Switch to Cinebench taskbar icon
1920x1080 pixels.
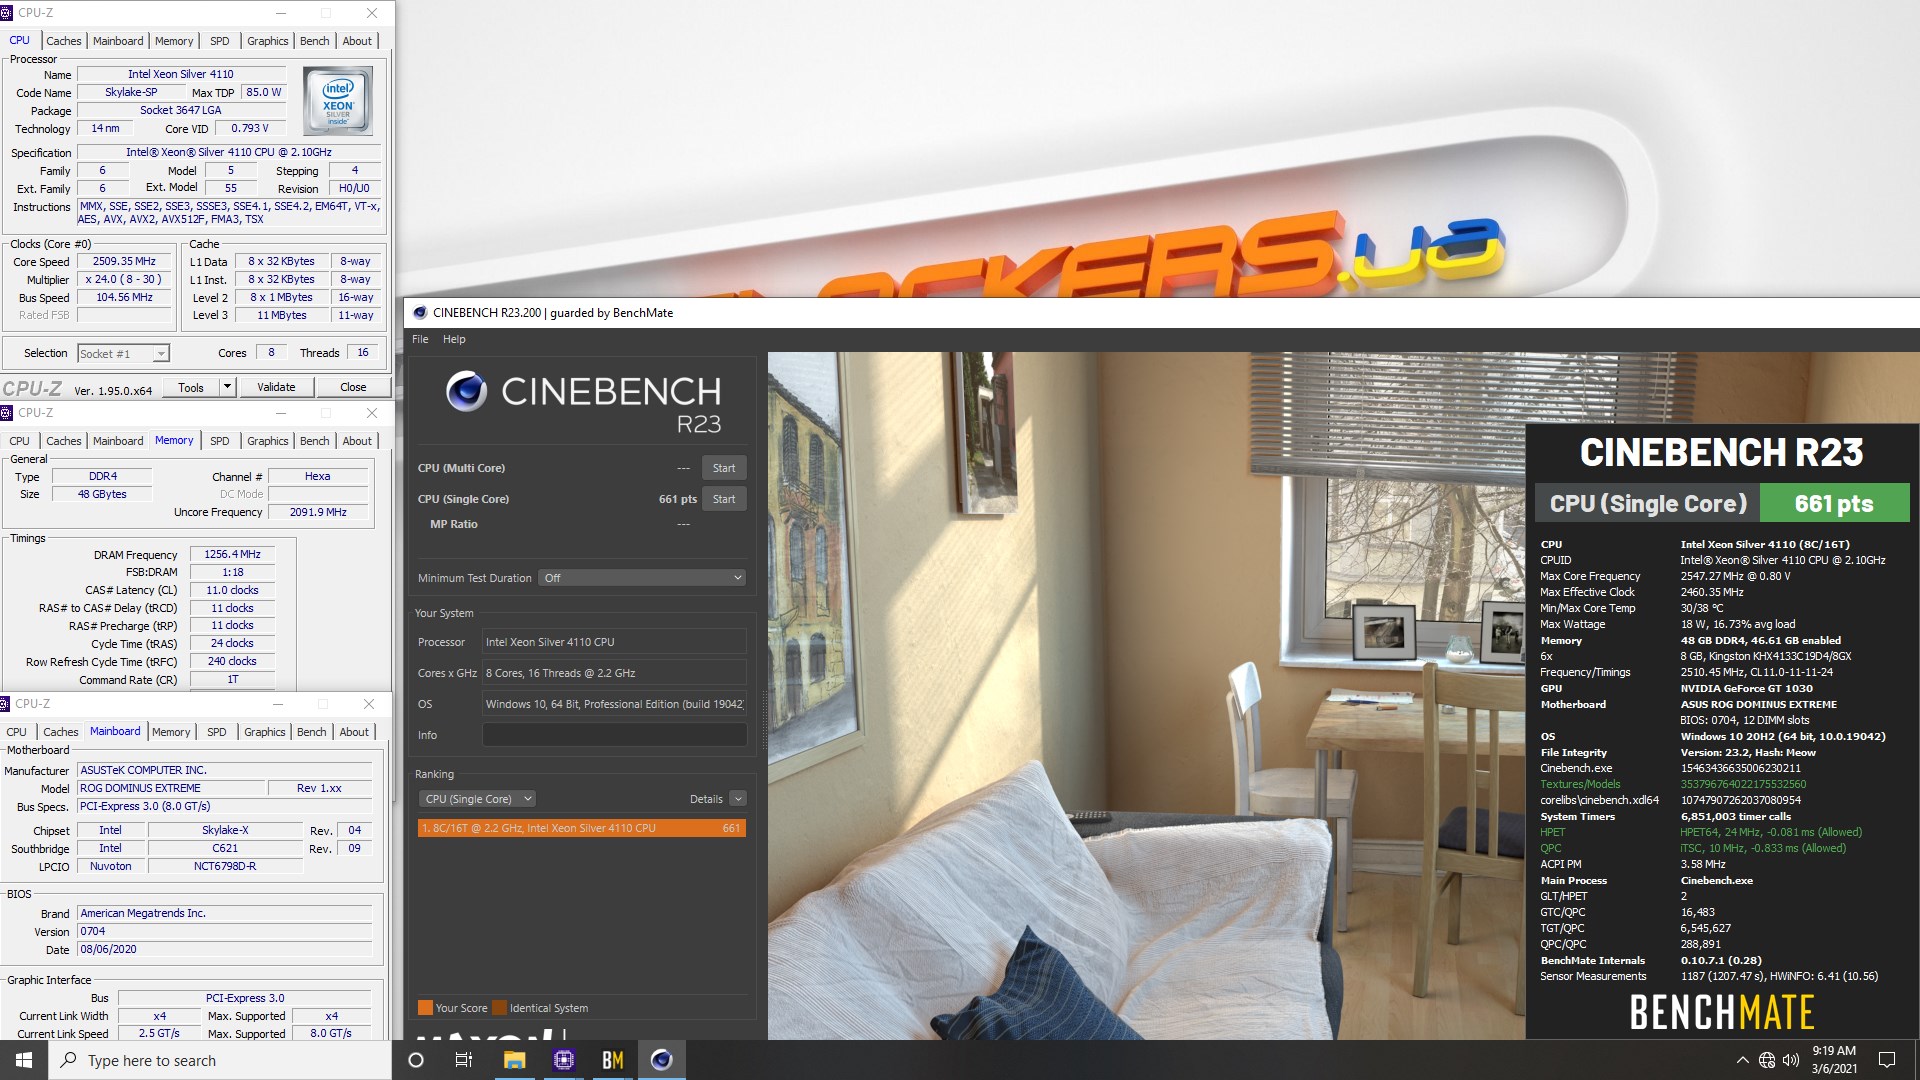661,1060
